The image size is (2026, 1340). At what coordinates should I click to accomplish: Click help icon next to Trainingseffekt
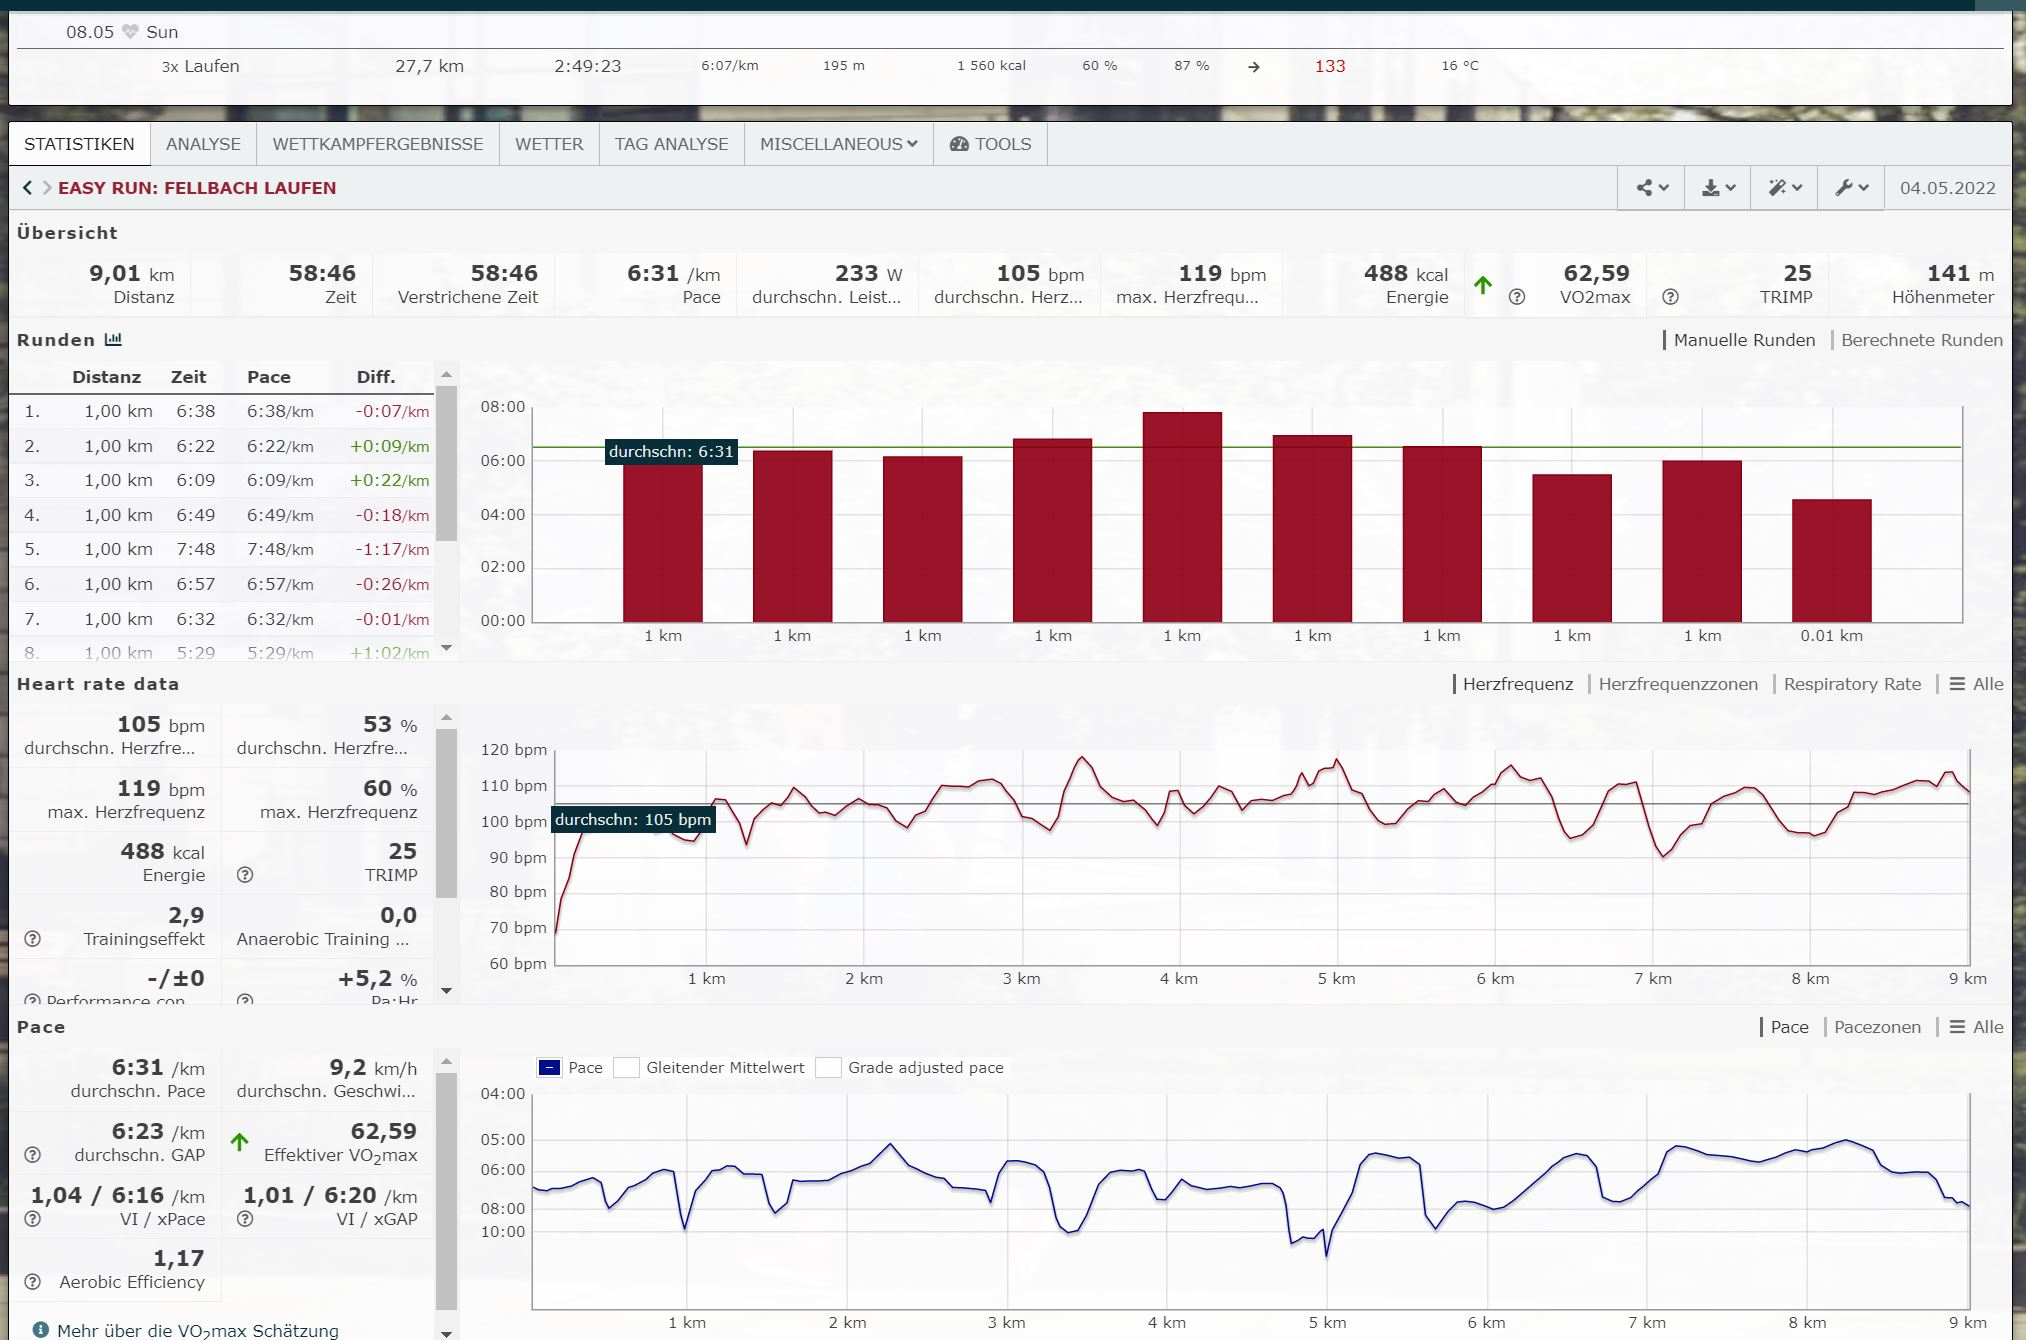click(33, 939)
